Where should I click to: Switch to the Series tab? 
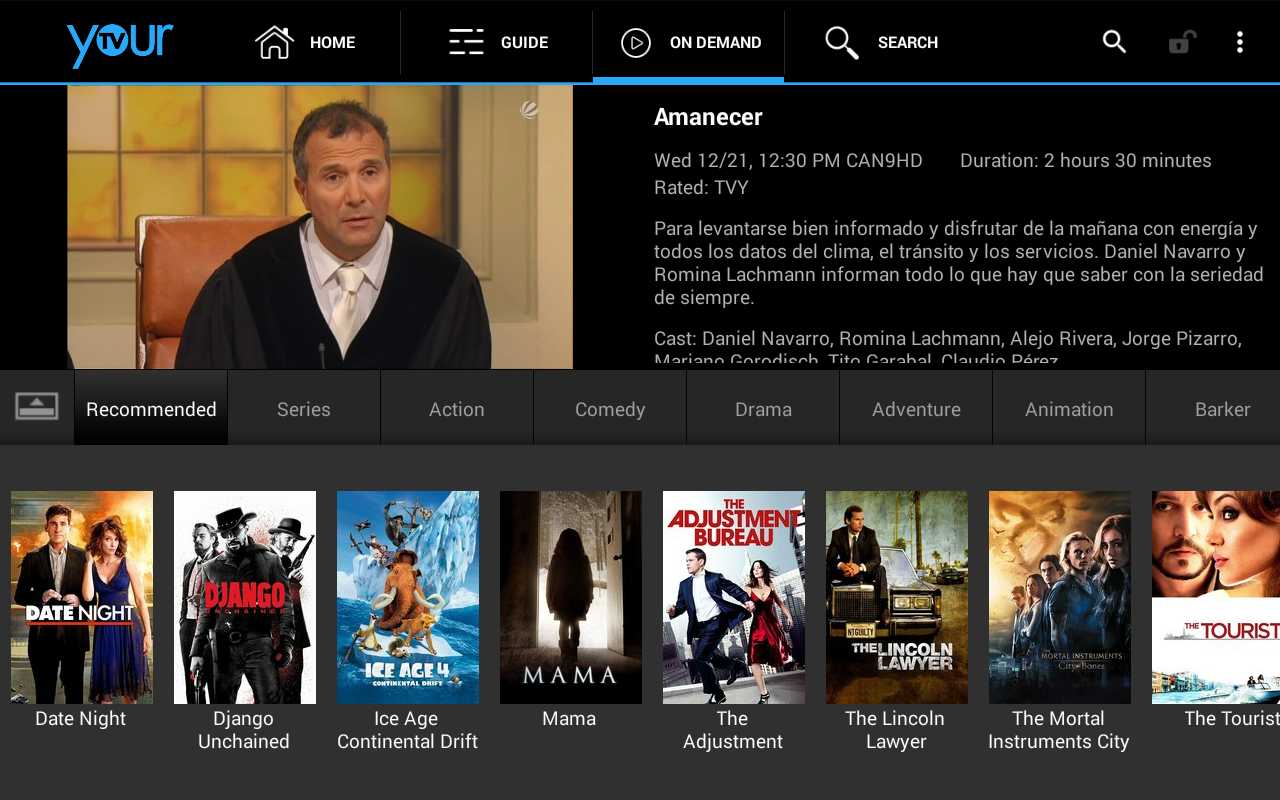tap(304, 408)
